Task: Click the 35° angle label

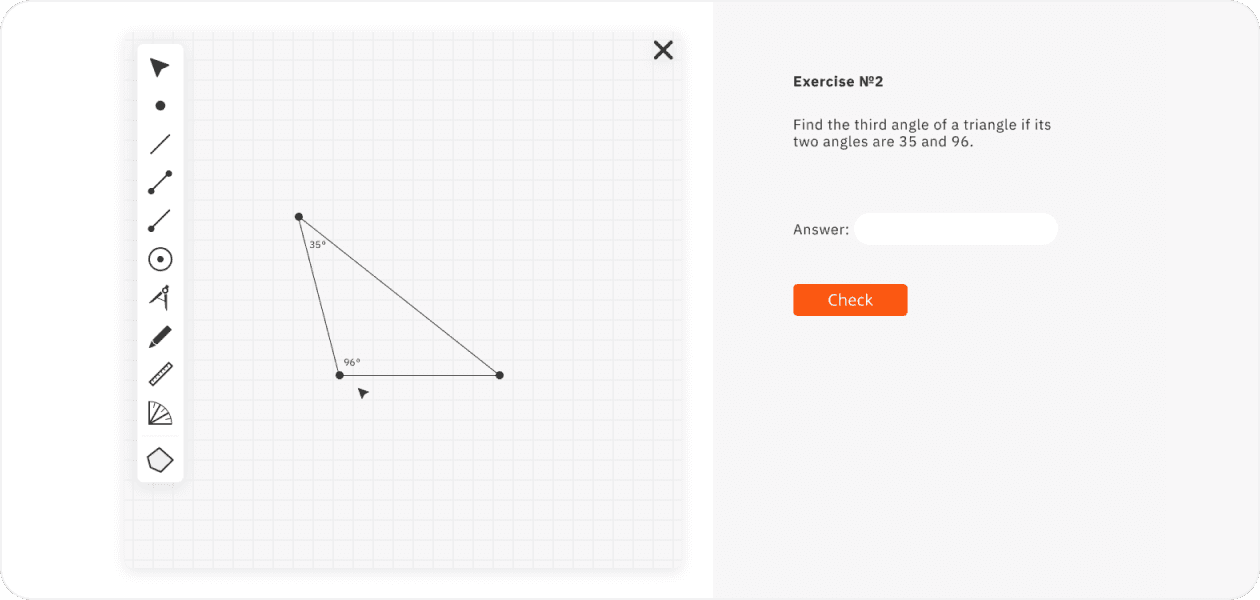Action: point(317,244)
